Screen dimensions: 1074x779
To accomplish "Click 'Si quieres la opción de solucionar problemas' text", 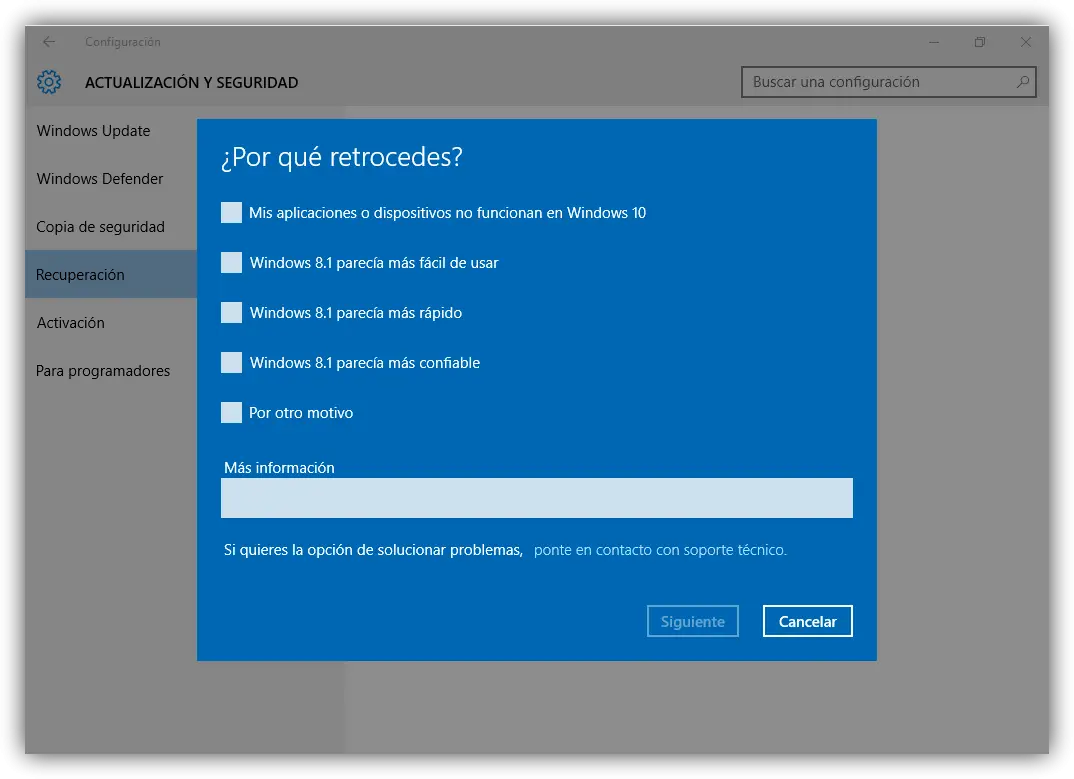I will coord(373,550).
